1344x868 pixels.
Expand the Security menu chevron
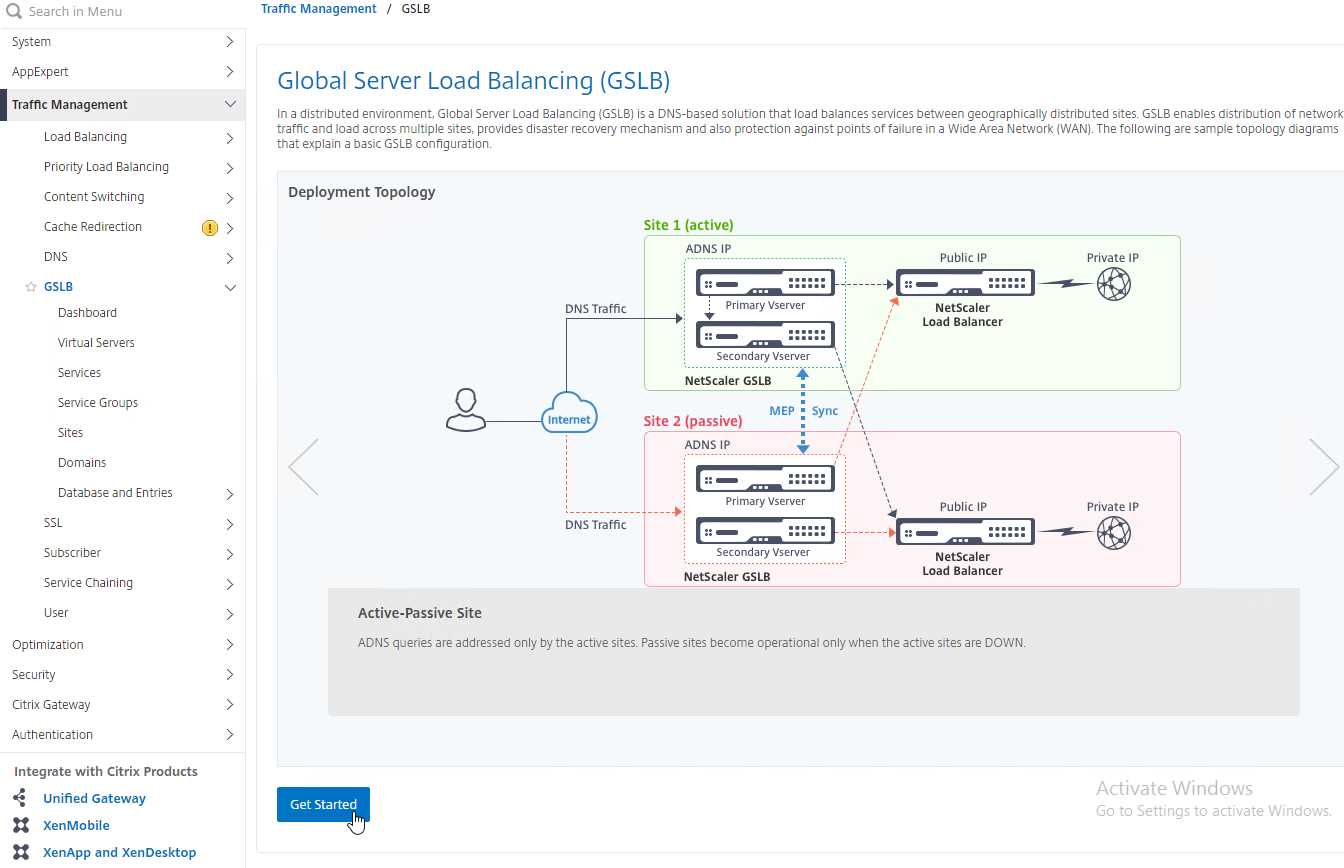tap(229, 675)
